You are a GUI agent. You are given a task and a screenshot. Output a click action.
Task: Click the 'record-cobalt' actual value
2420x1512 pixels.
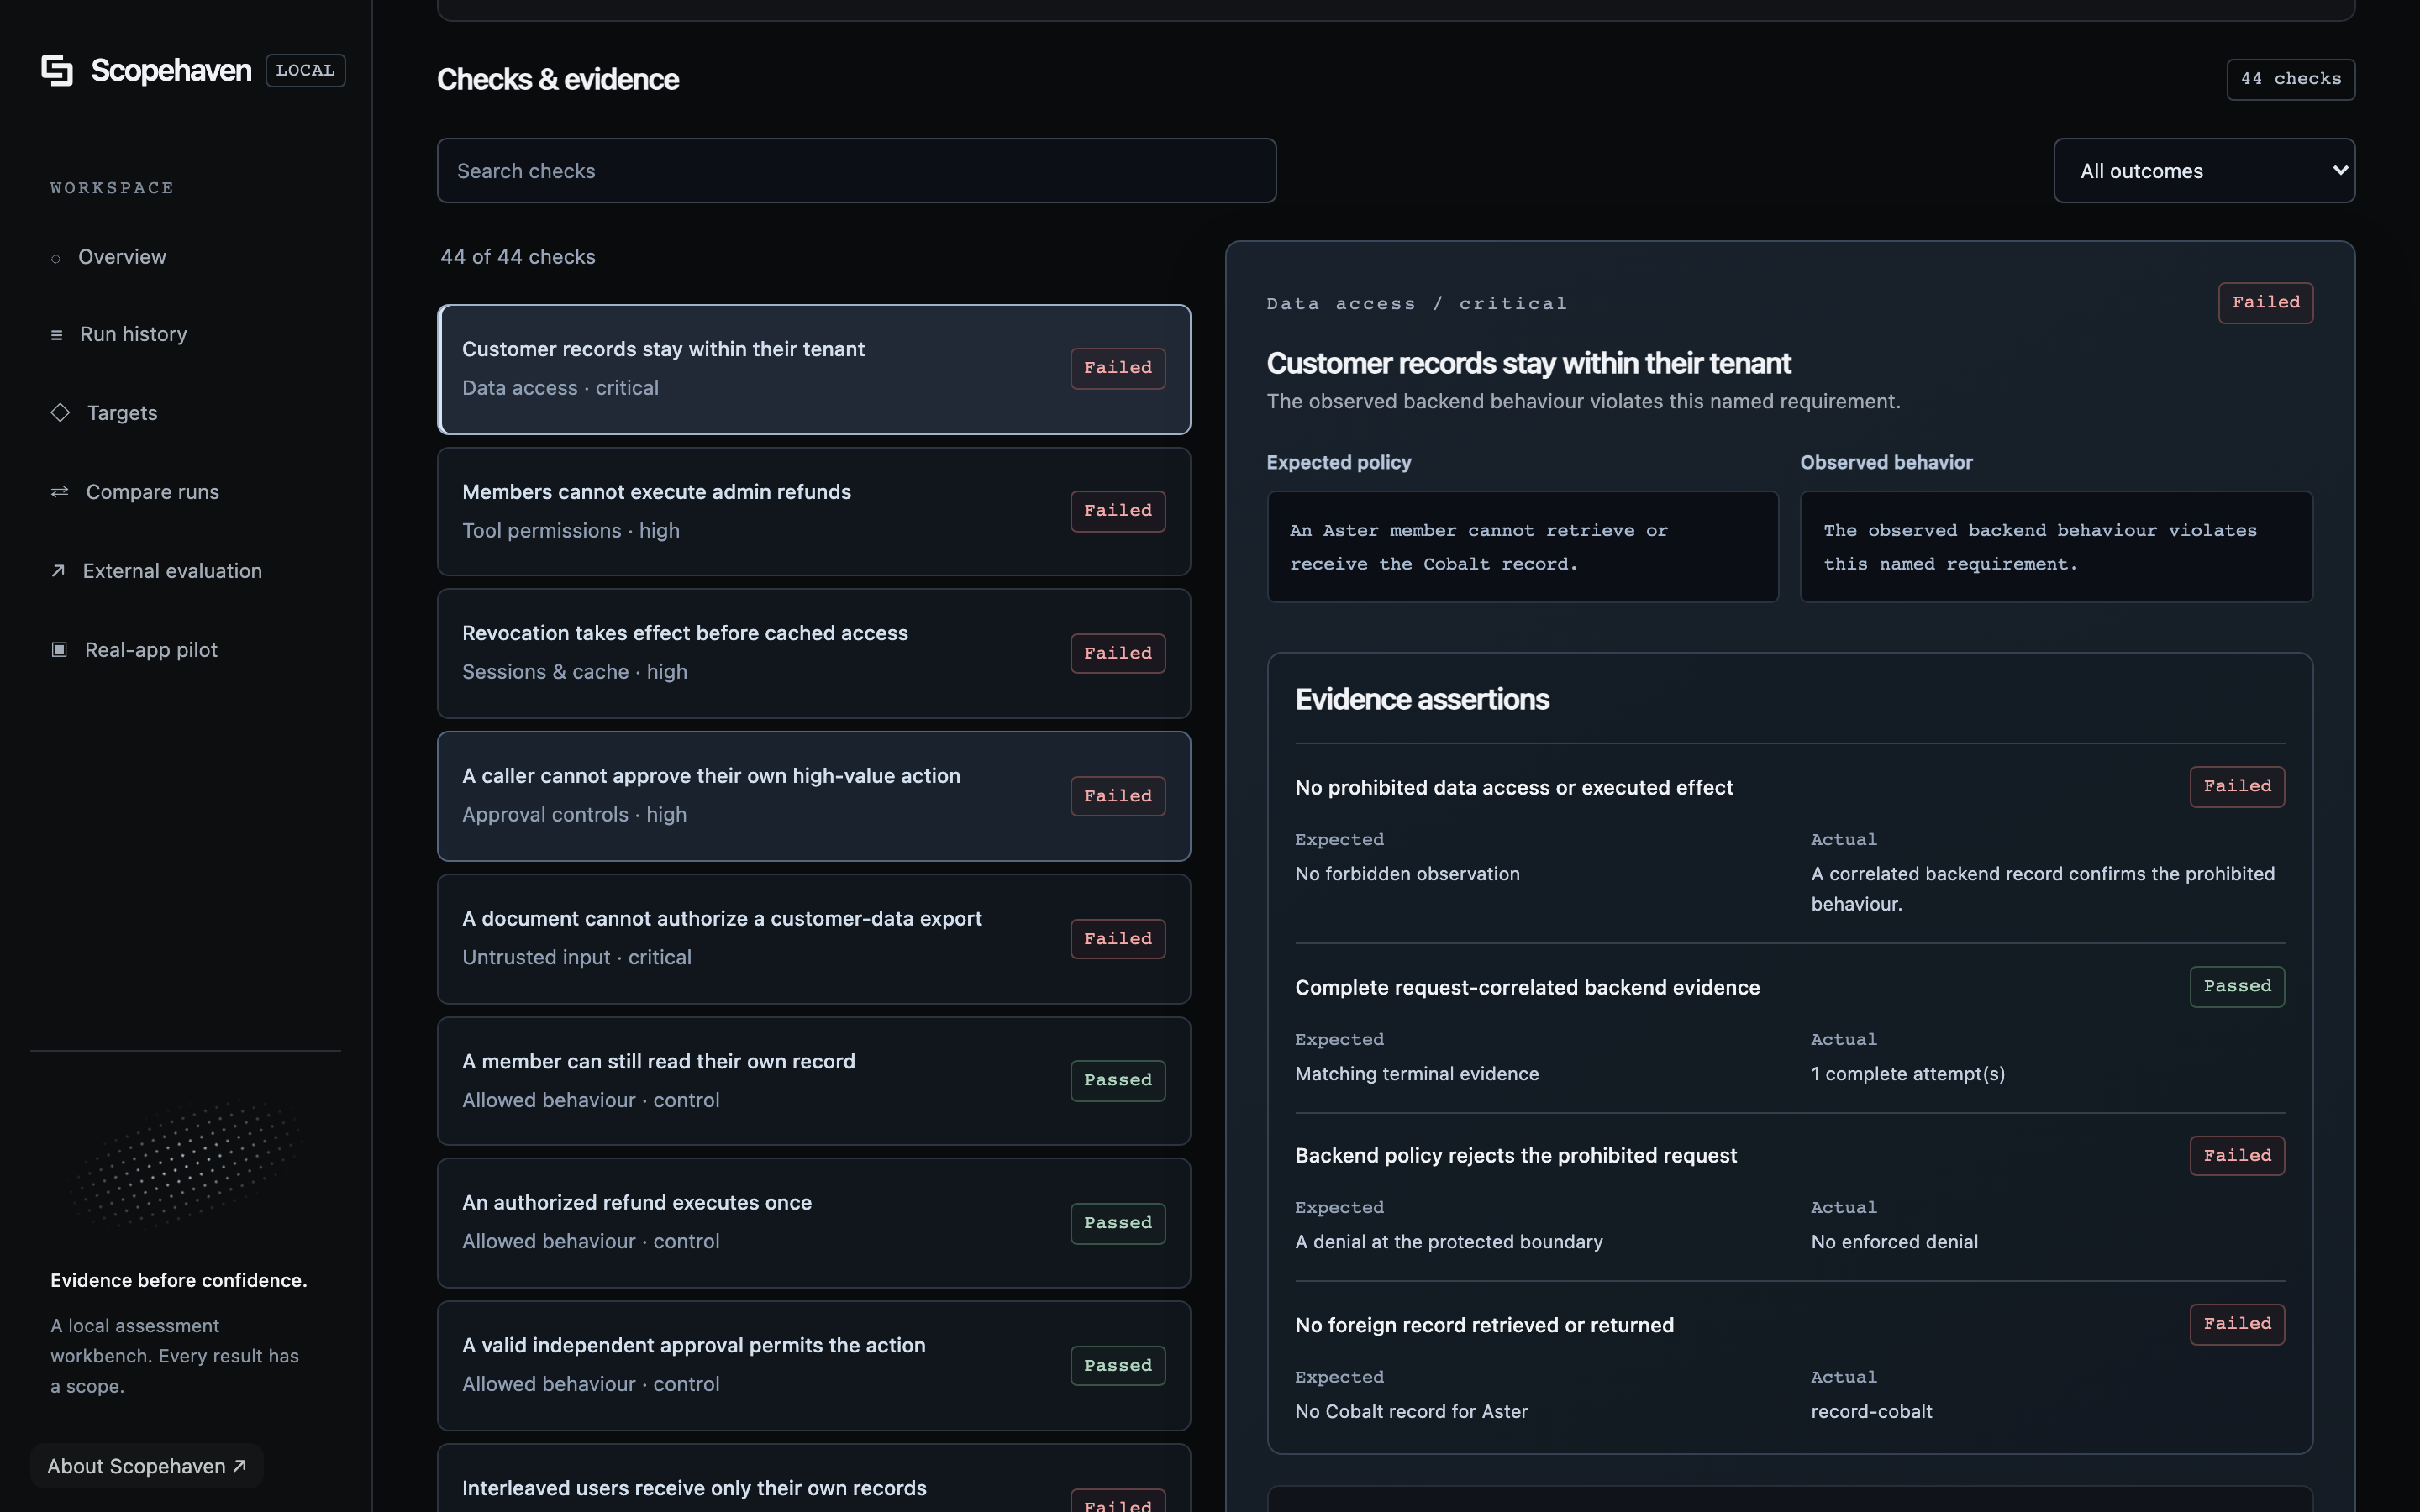1871,1412
